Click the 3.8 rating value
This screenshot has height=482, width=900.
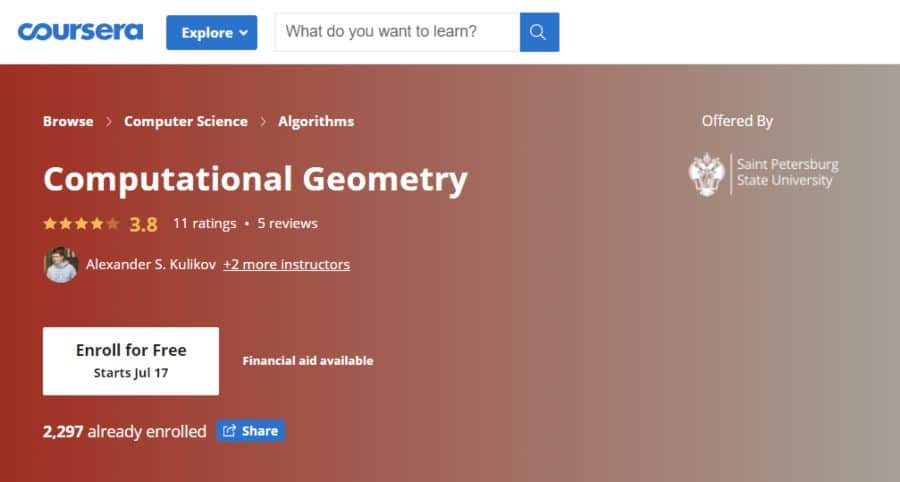tap(143, 224)
